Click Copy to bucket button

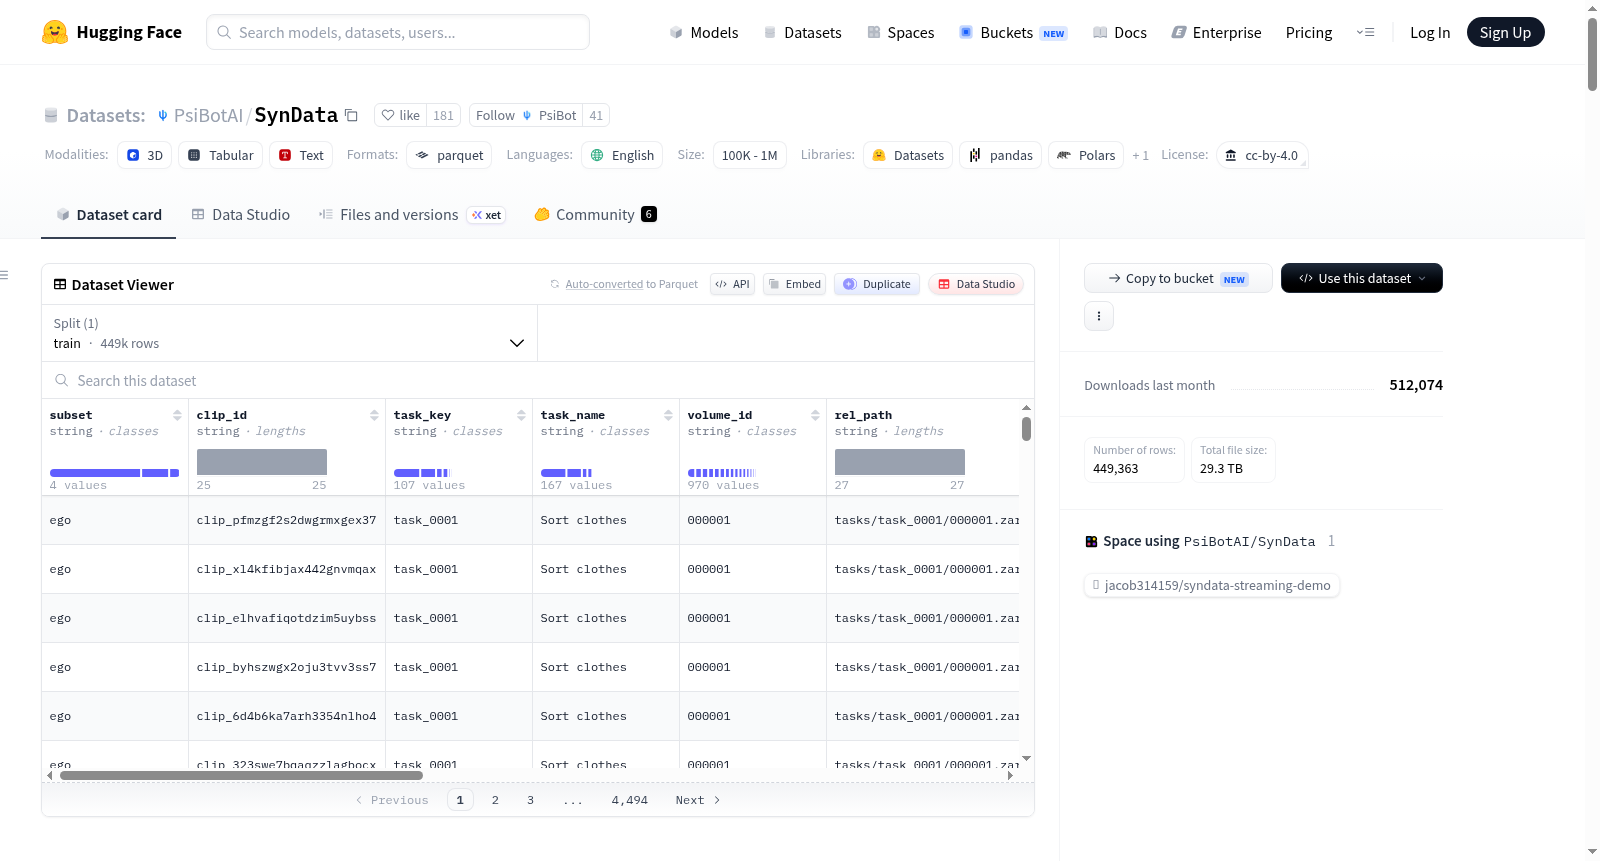pos(1178,278)
